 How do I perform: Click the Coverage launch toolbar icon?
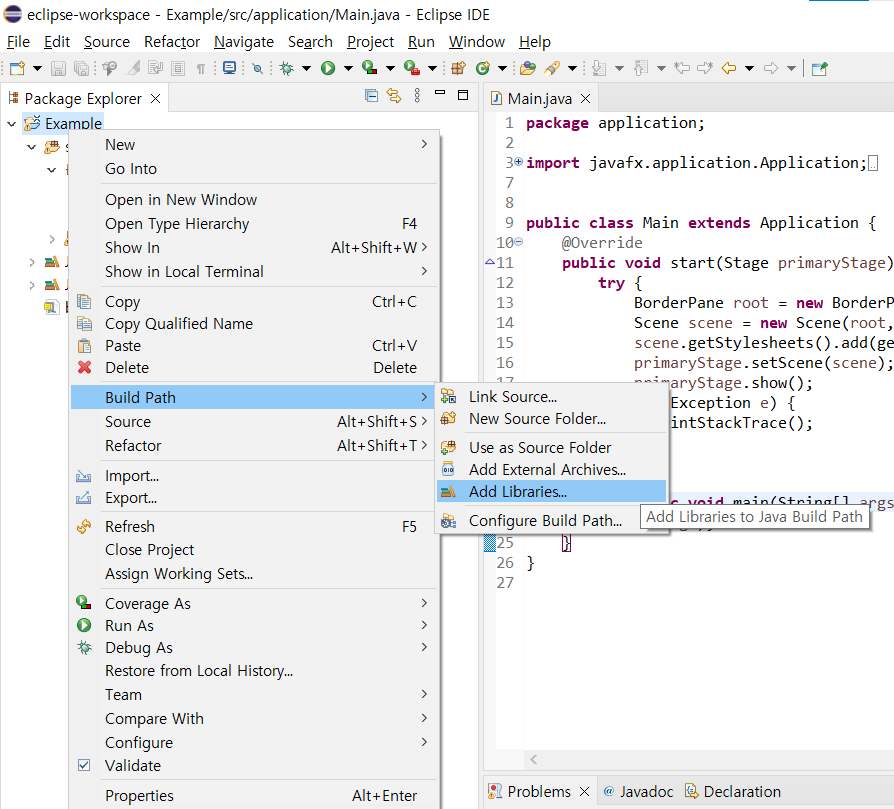point(369,68)
